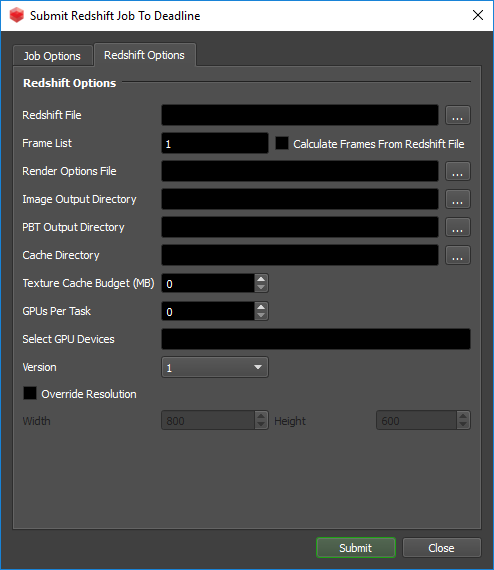This screenshot has width=494, height=570.
Task: Switch to the Job Options tab
Action: click(x=52, y=56)
